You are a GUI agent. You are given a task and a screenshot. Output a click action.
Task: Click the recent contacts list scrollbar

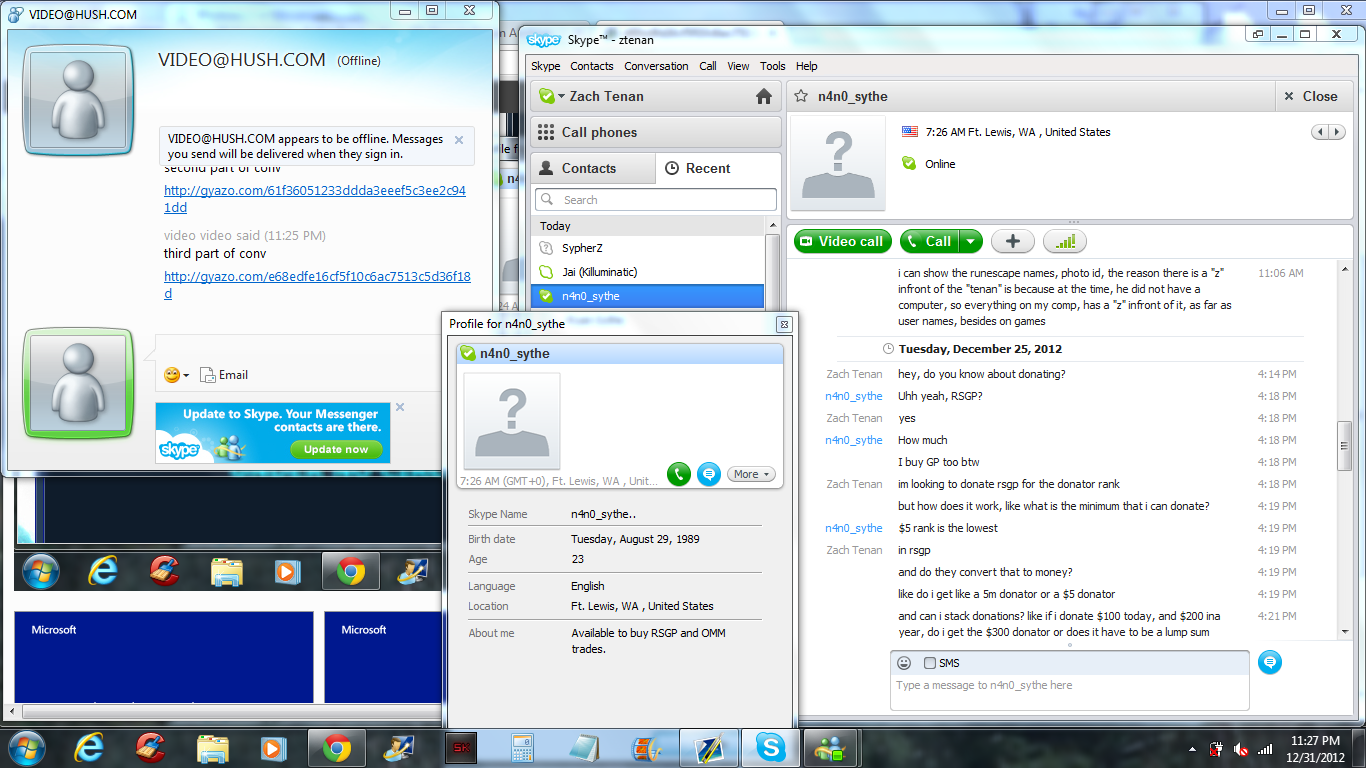772,271
